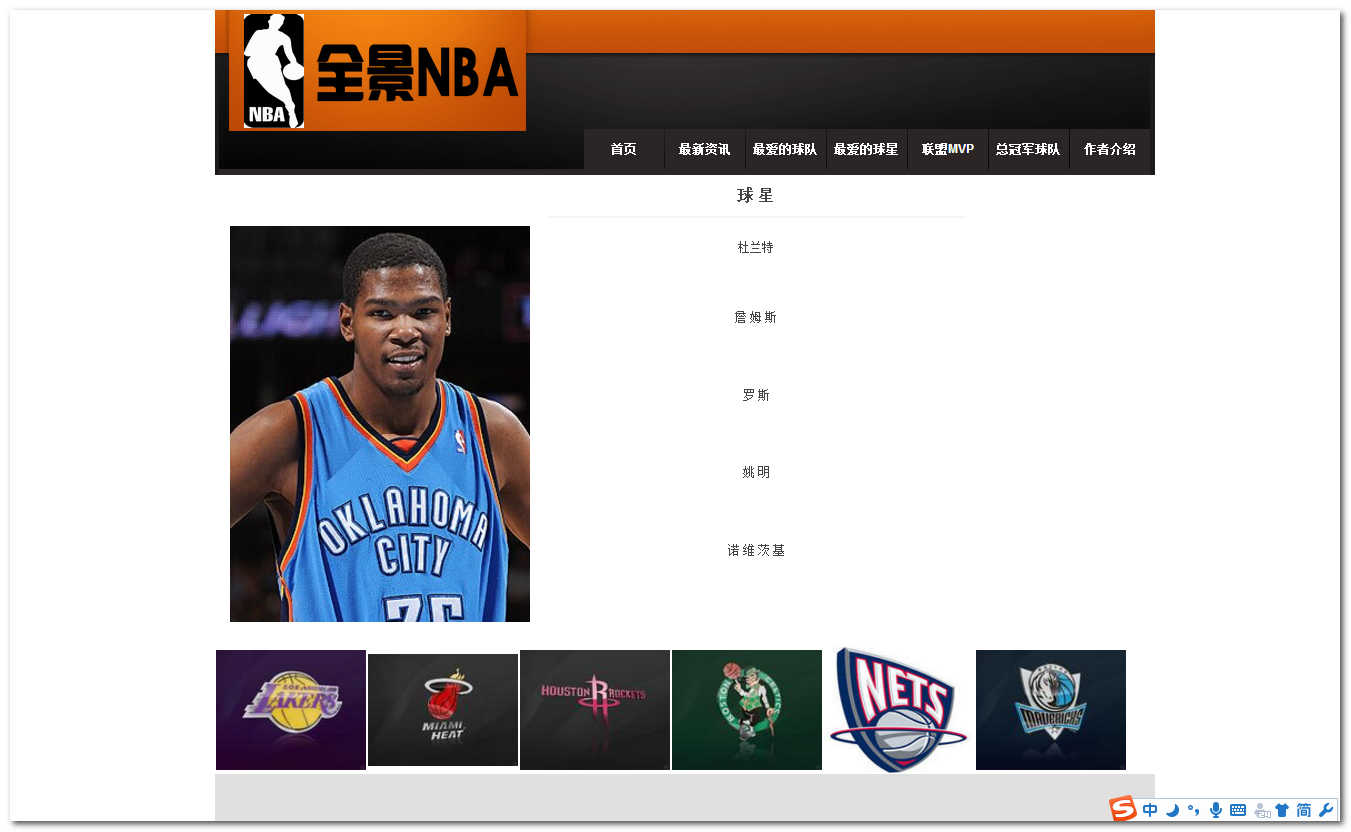Viewport: 1351px width, 832px height.
Task: Click the user account icon in IME bar
Action: [1262, 810]
